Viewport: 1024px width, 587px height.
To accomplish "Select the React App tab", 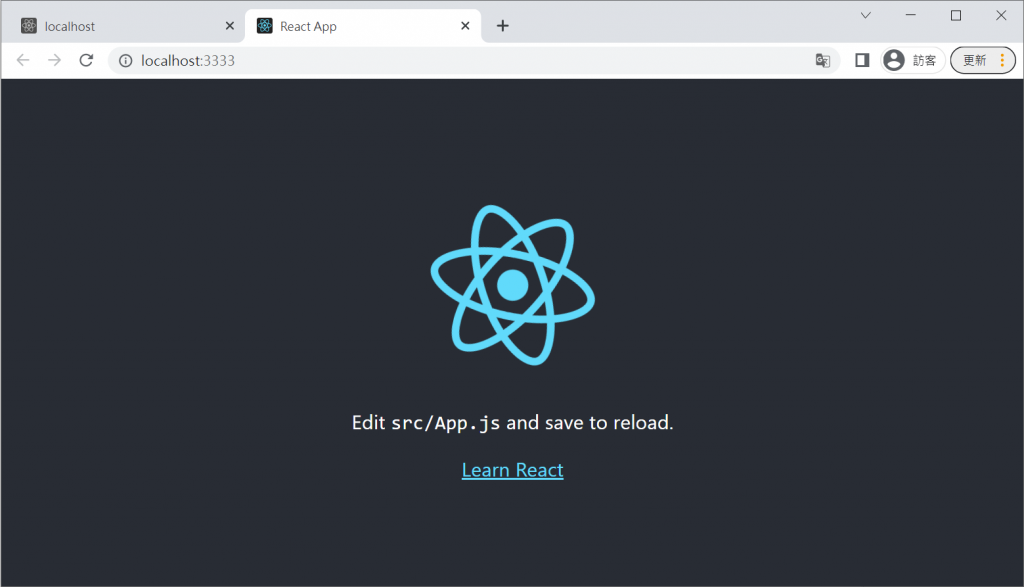I will (363, 26).
